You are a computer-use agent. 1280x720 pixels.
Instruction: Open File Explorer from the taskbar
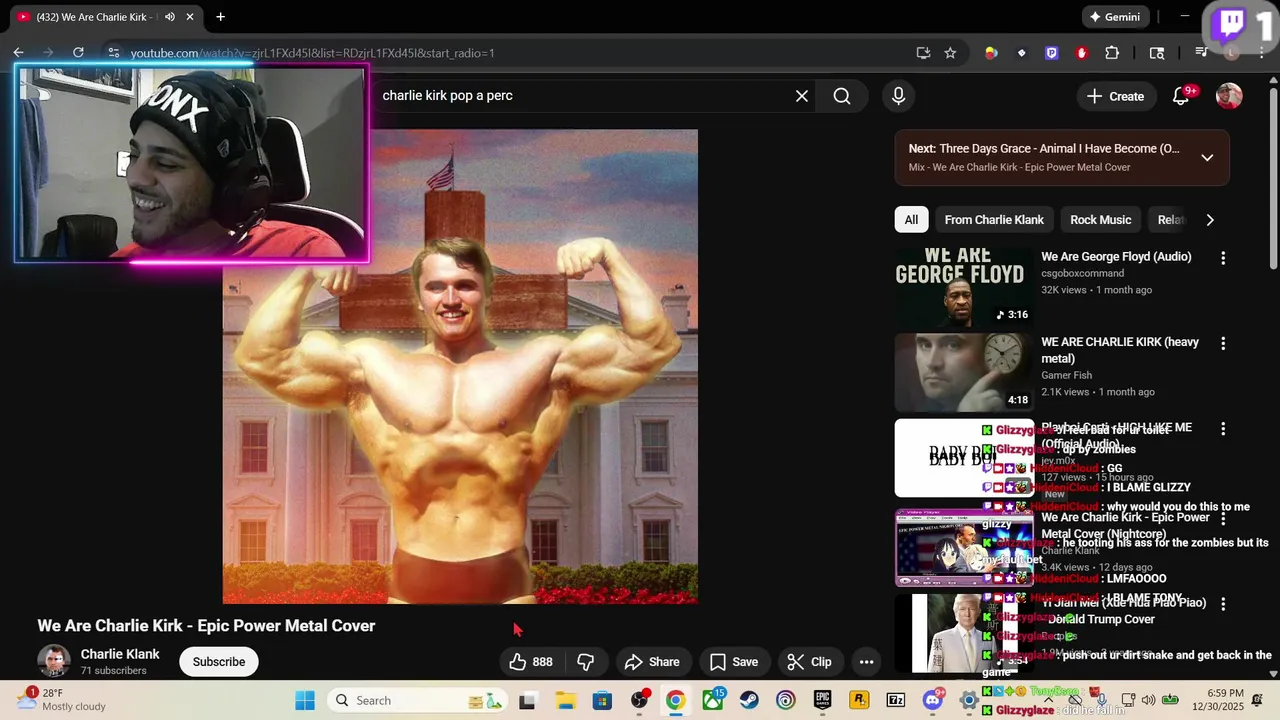(565, 700)
